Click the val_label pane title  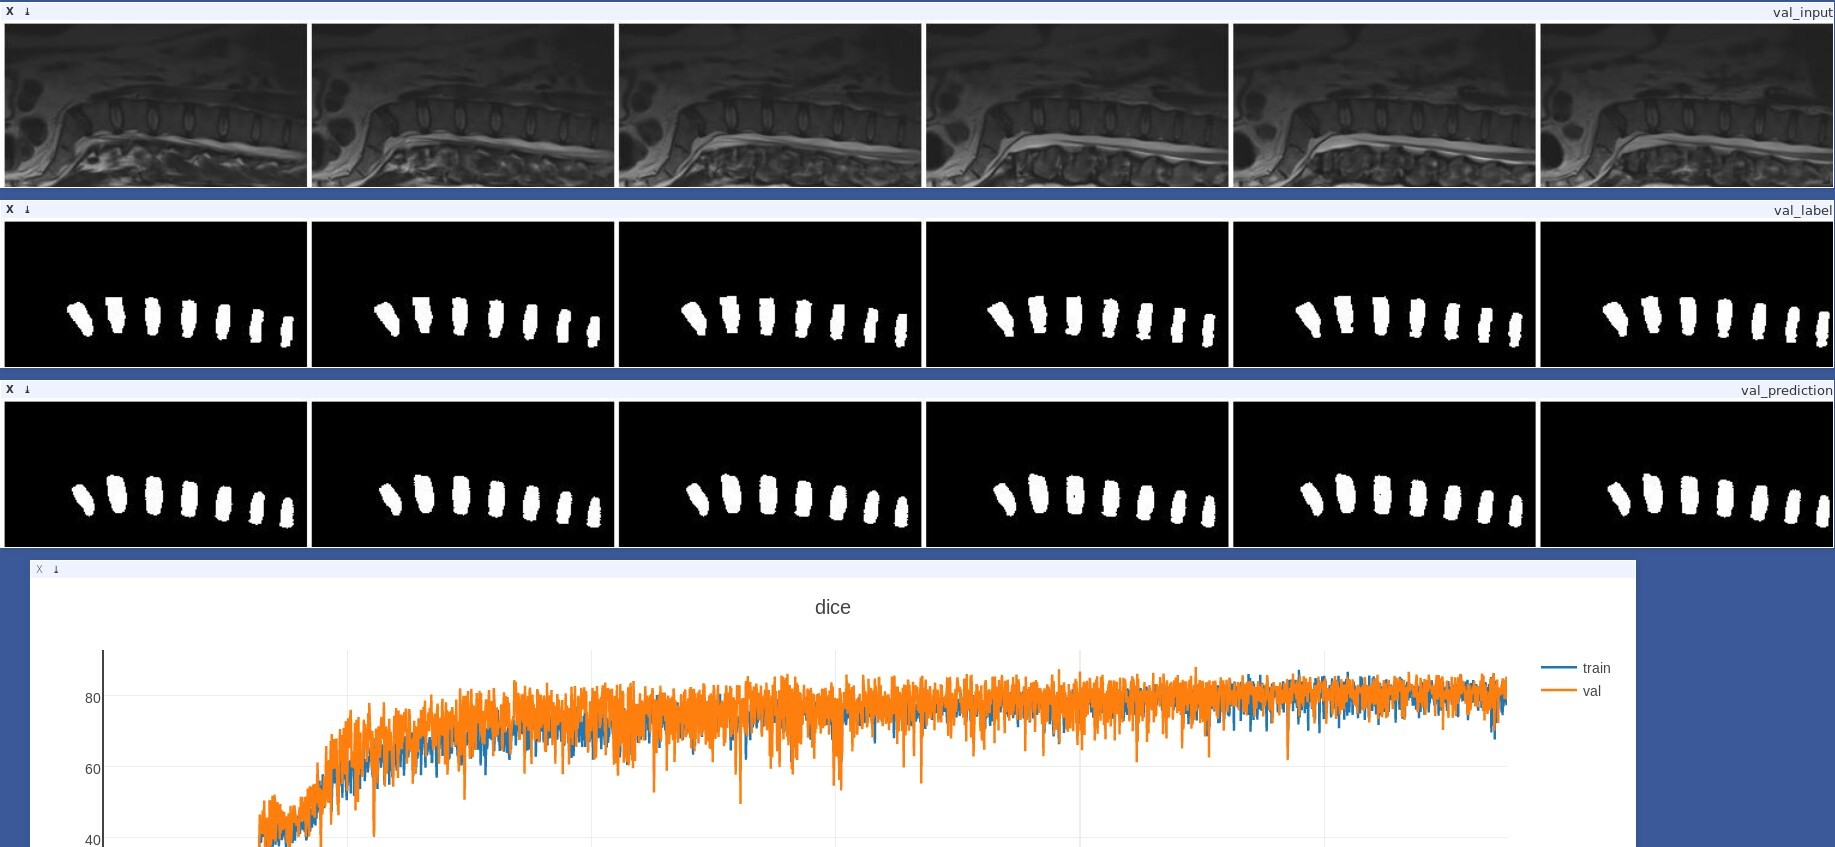pos(1803,210)
